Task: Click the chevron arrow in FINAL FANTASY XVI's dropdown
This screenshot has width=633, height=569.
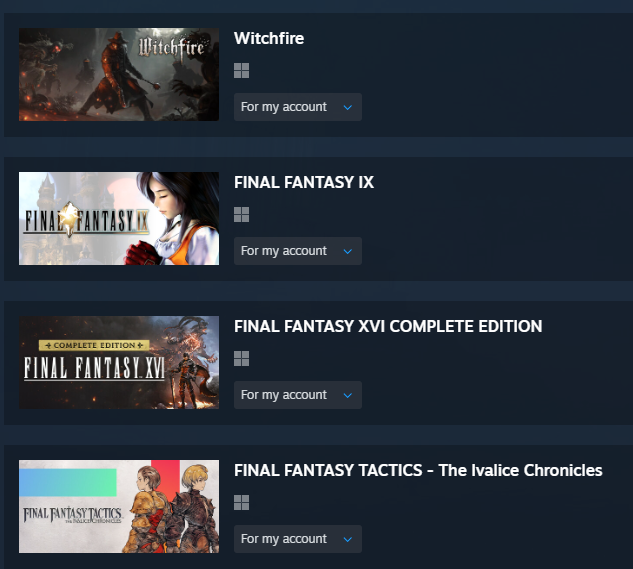Action: coord(348,395)
